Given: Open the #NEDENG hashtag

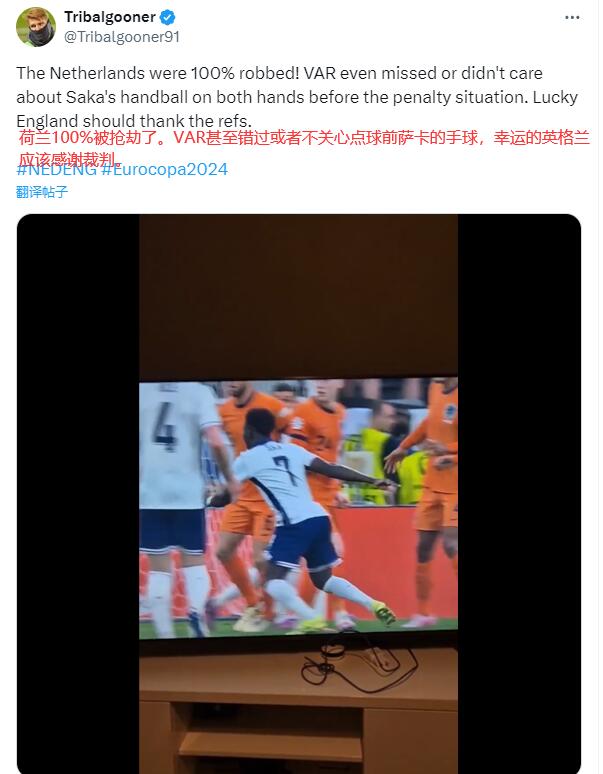Looking at the screenshot, I should pos(56,170).
